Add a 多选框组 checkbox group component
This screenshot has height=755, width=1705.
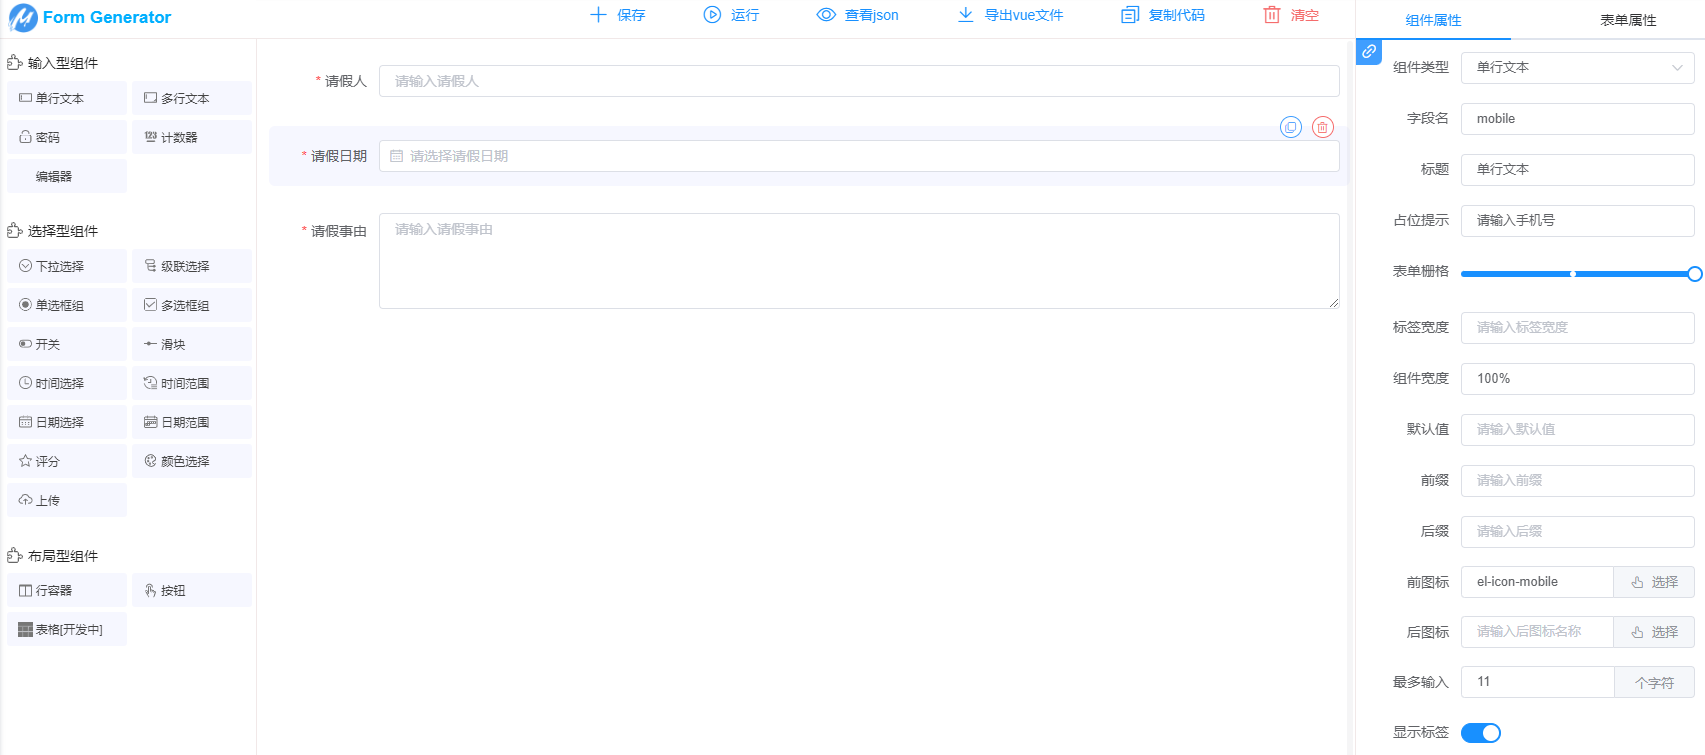192,305
